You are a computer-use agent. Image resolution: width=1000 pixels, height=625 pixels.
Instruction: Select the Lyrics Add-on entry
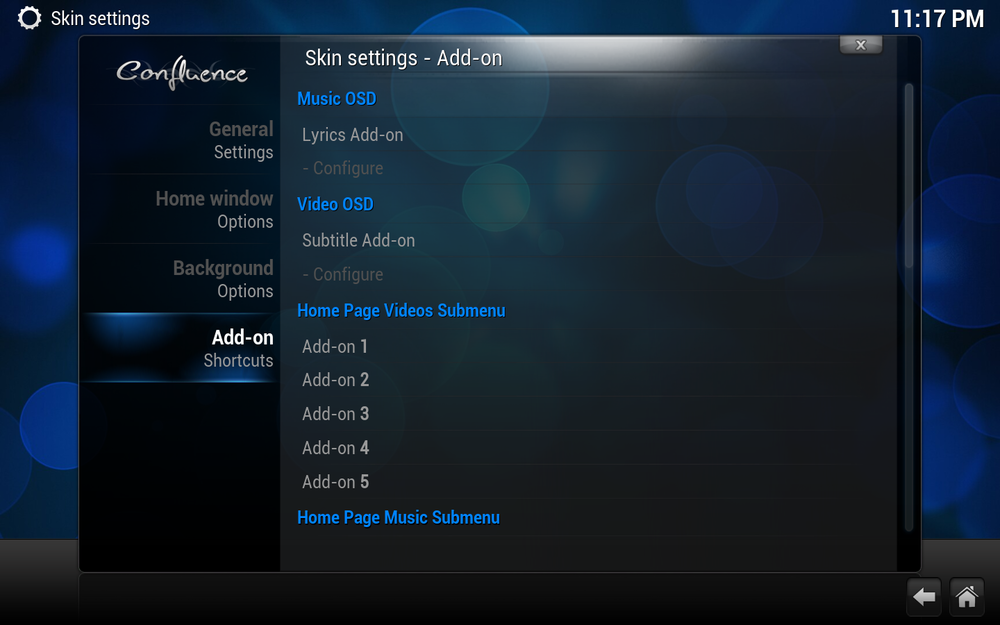pyautogui.click(x=352, y=134)
